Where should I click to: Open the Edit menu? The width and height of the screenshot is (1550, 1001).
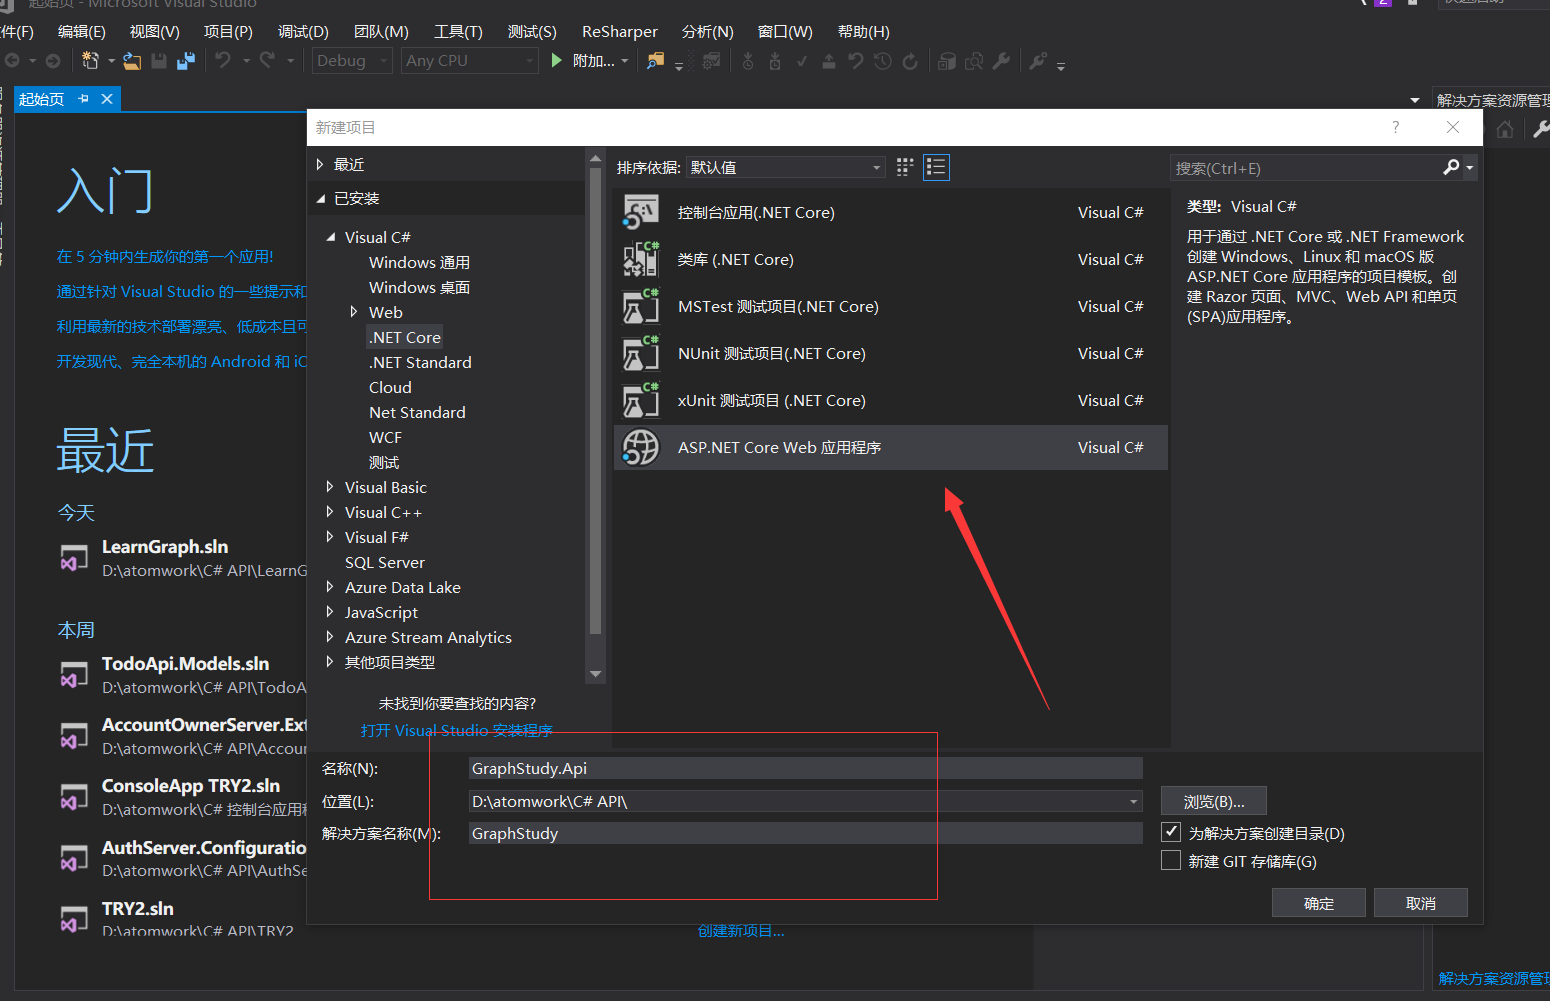click(81, 32)
